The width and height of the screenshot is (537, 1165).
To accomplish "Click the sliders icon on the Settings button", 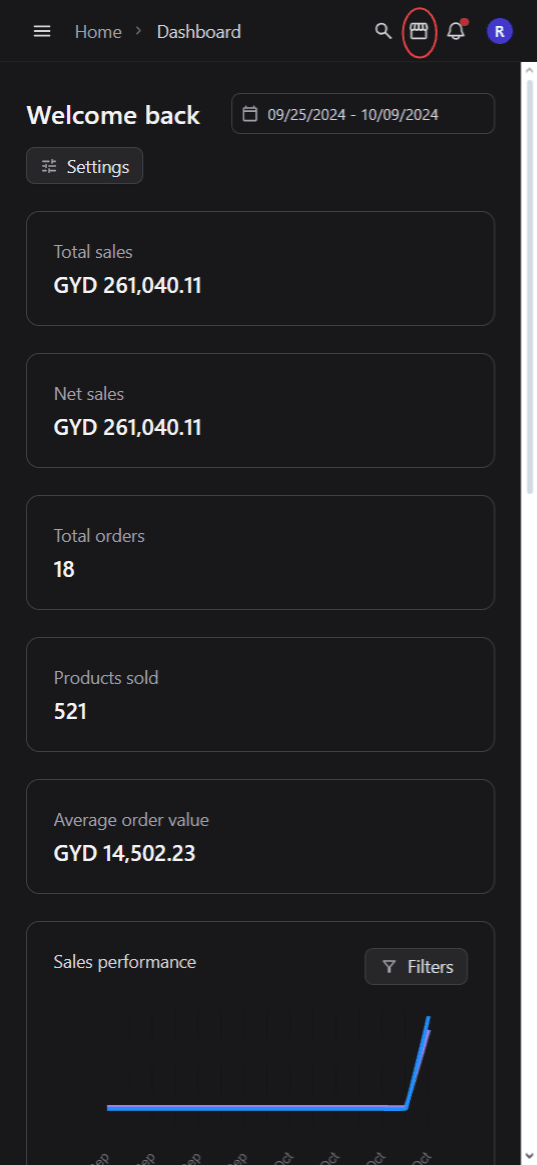I will point(49,166).
